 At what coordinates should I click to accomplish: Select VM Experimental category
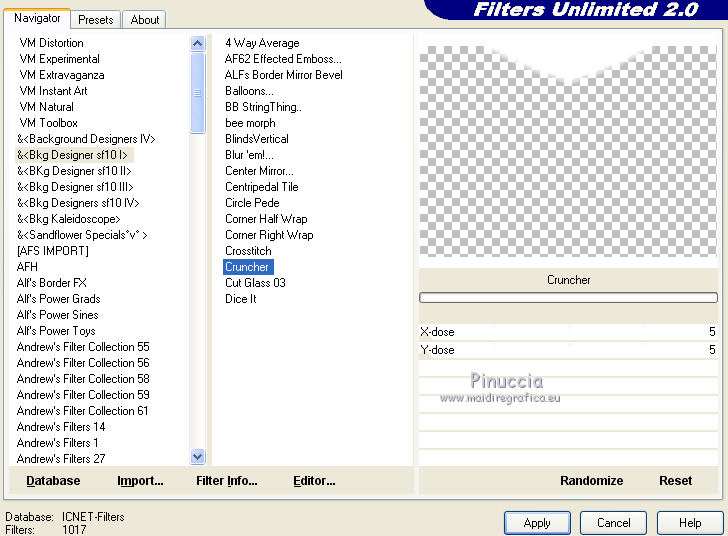(59, 59)
